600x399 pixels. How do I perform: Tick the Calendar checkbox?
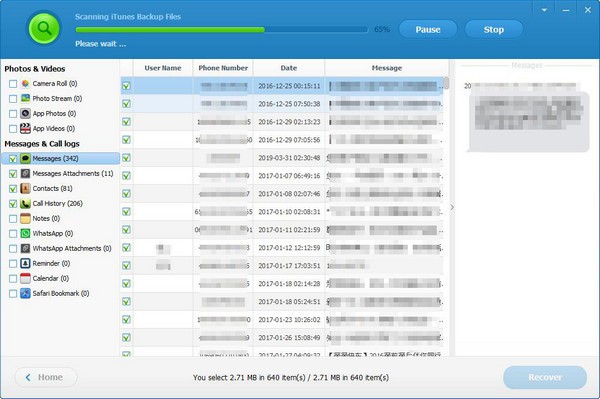click(13, 278)
